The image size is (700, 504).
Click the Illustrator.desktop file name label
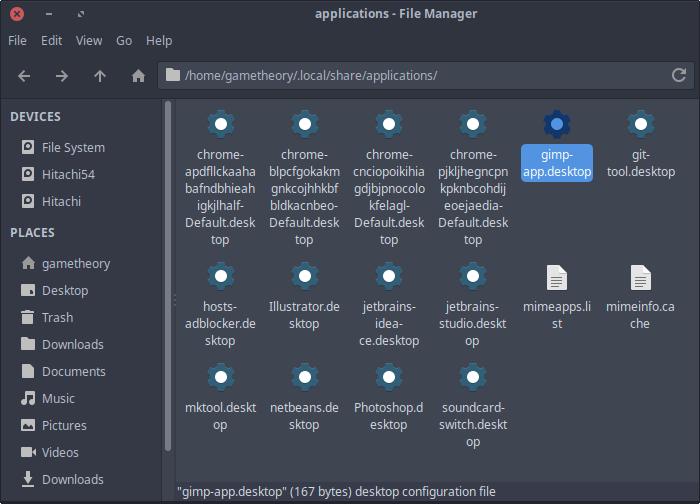[x=304, y=315]
